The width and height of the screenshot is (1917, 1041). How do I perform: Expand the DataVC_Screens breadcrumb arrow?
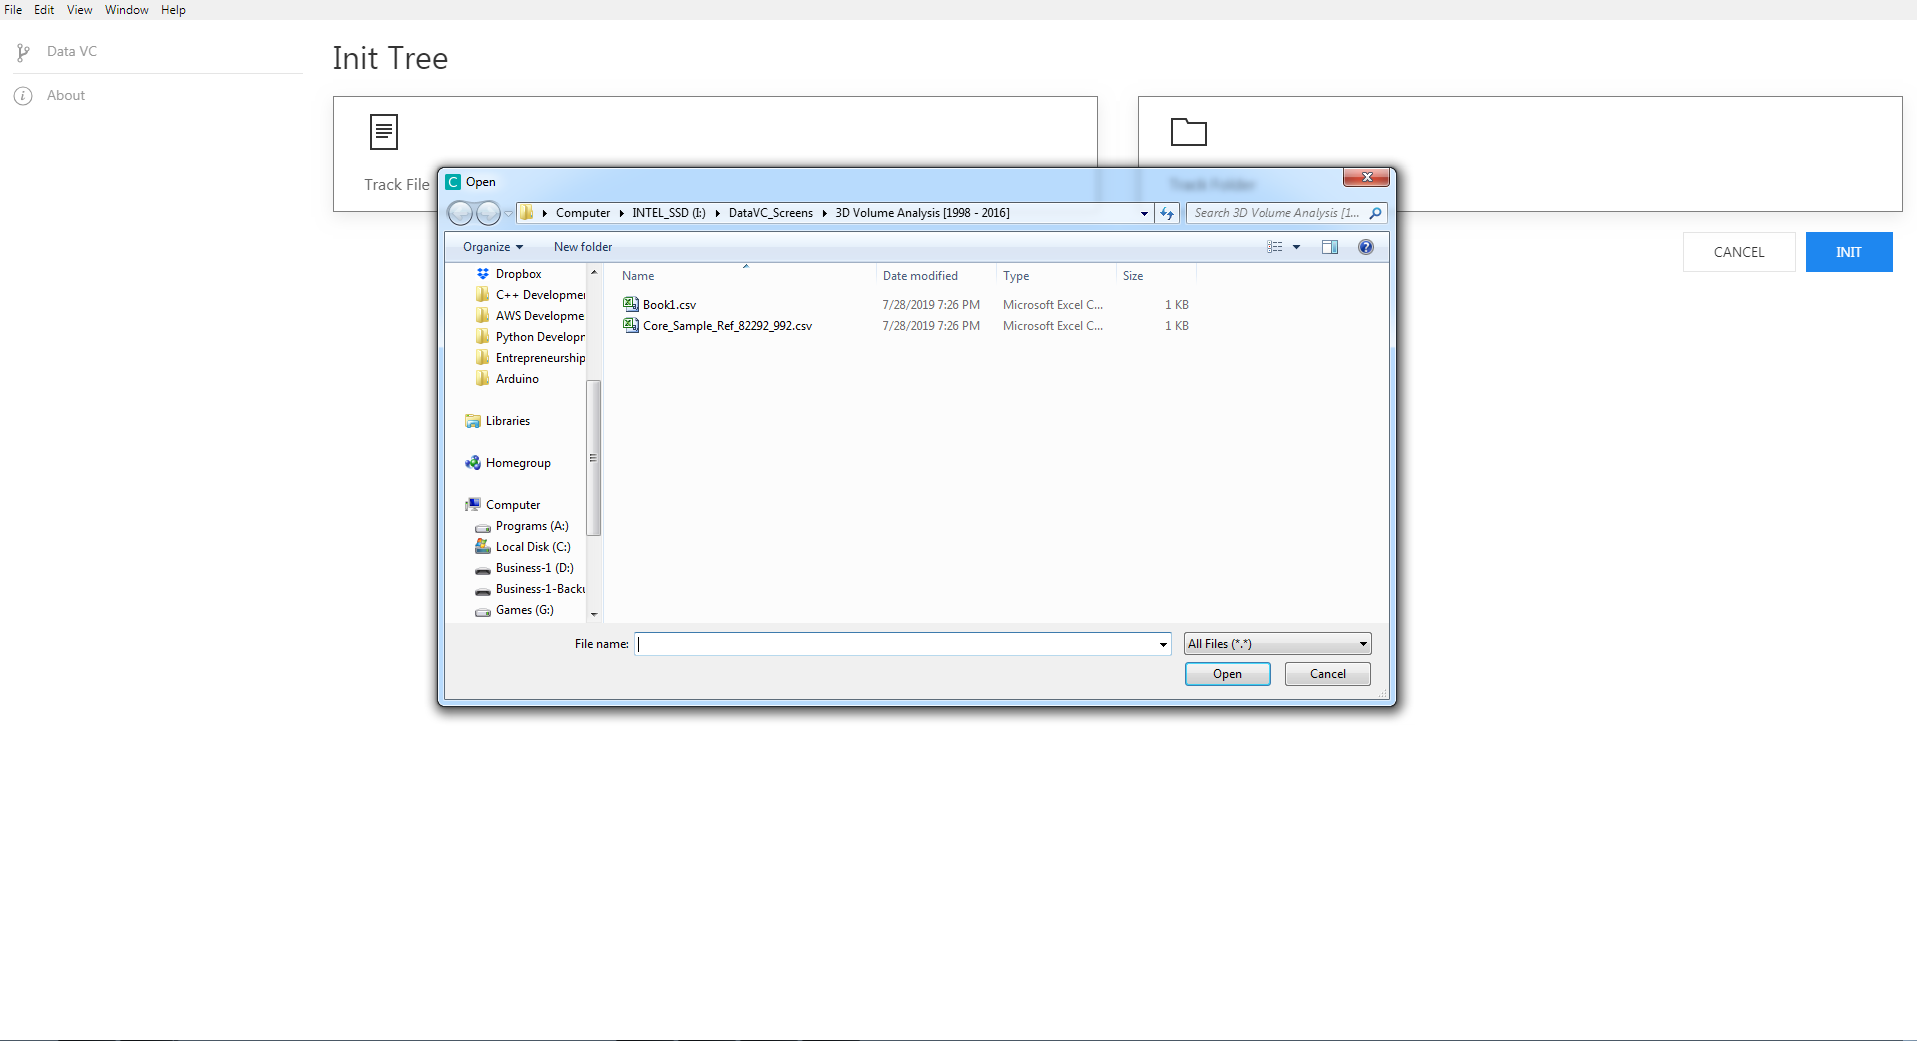click(x=824, y=213)
